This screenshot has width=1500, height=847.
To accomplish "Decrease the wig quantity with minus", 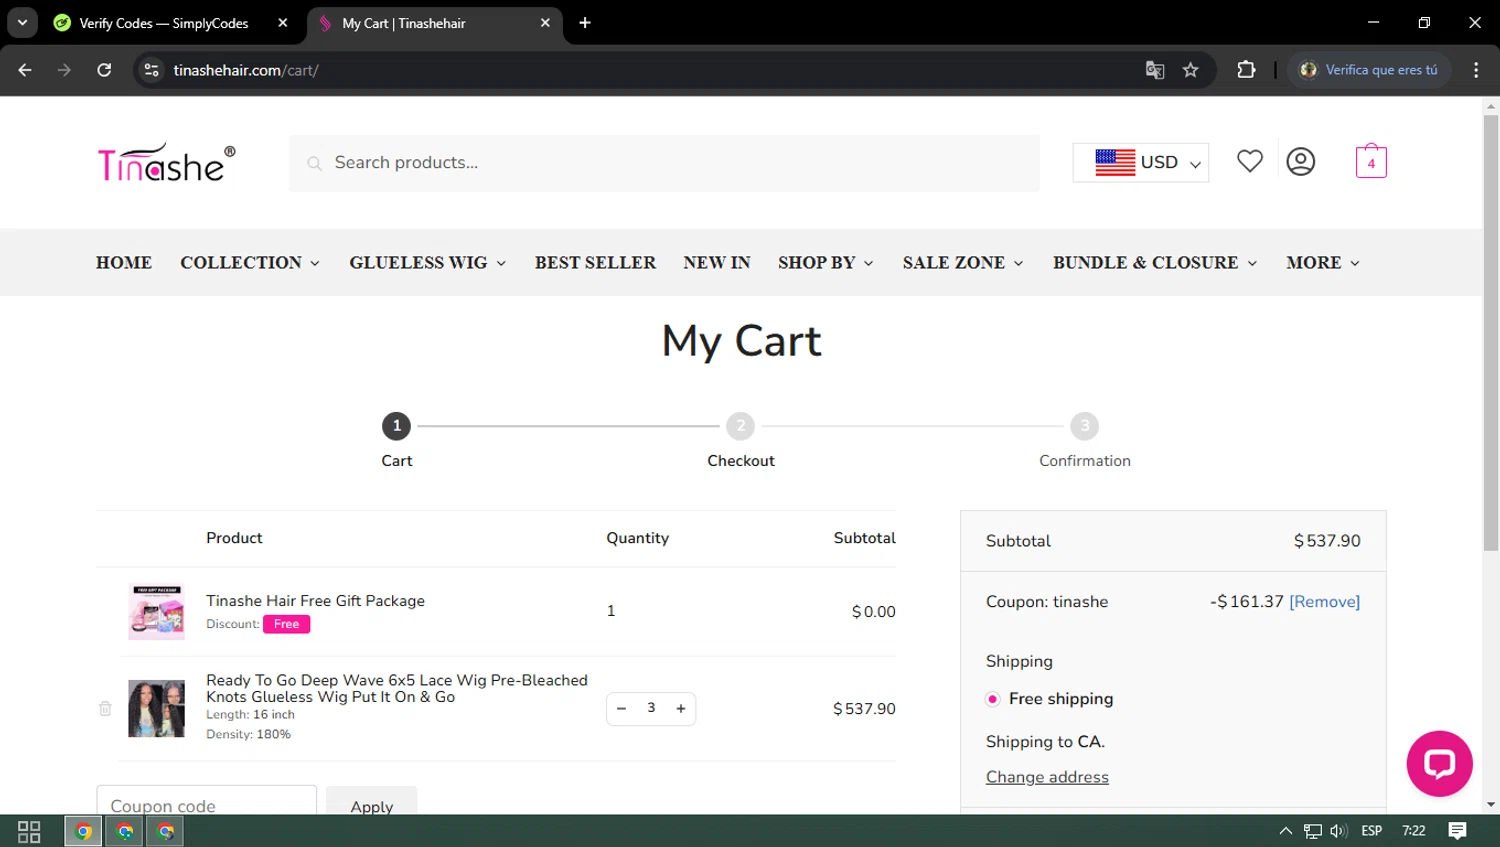I will (x=621, y=708).
